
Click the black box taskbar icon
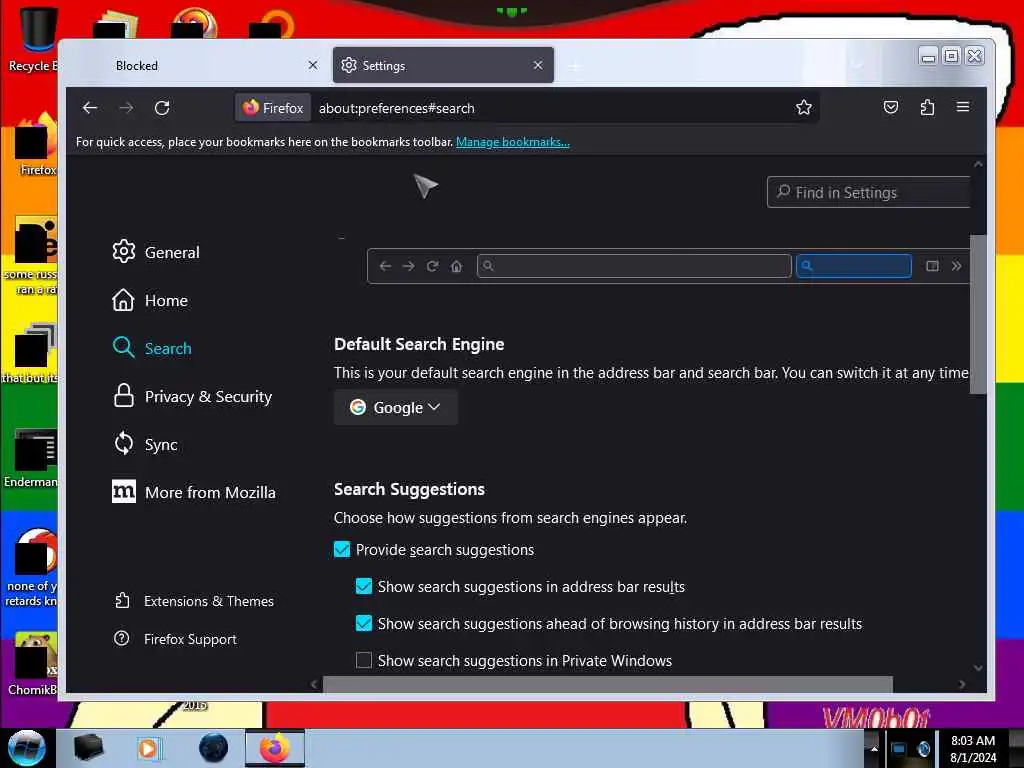(88, 748)
